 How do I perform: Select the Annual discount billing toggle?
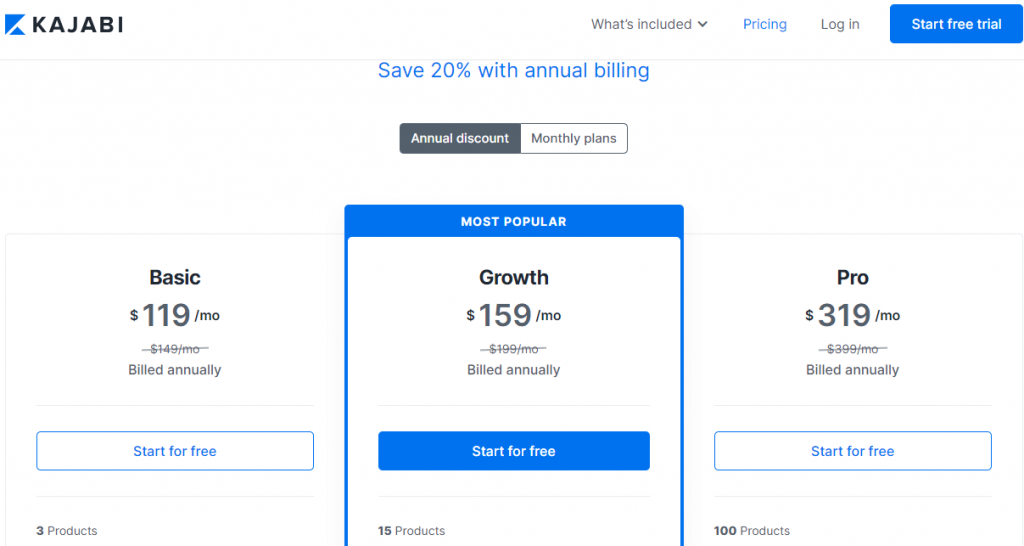click(460, 138)
